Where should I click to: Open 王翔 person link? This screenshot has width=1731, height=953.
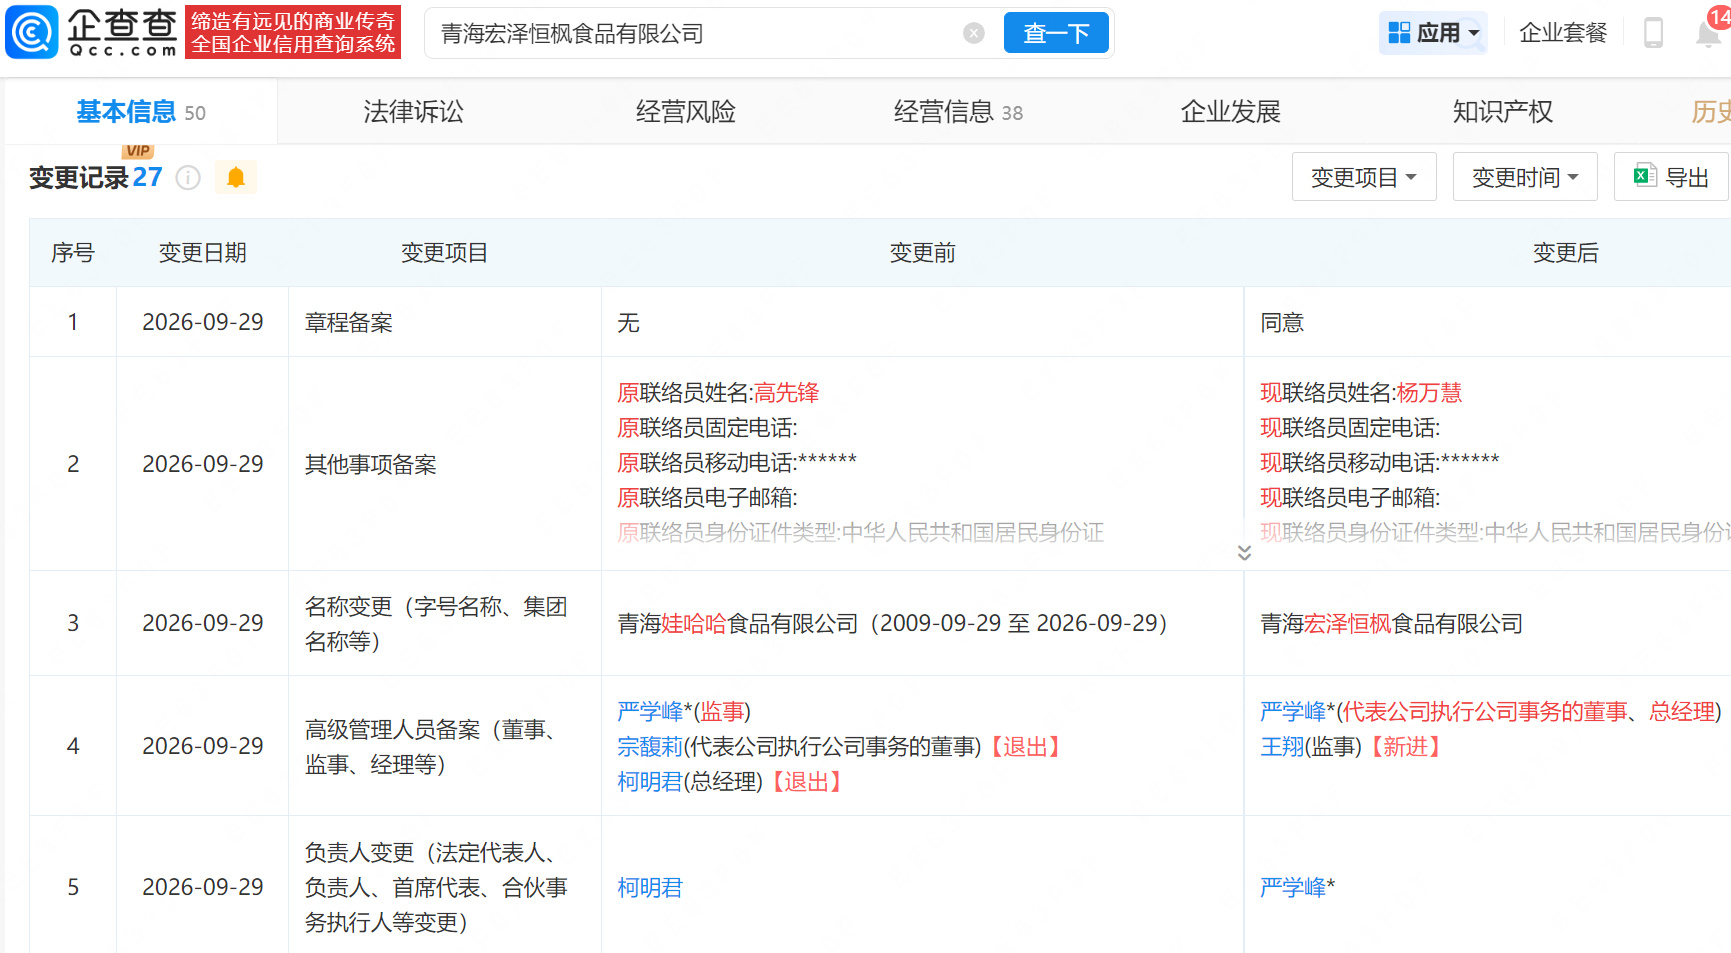tap(1282, 747)
